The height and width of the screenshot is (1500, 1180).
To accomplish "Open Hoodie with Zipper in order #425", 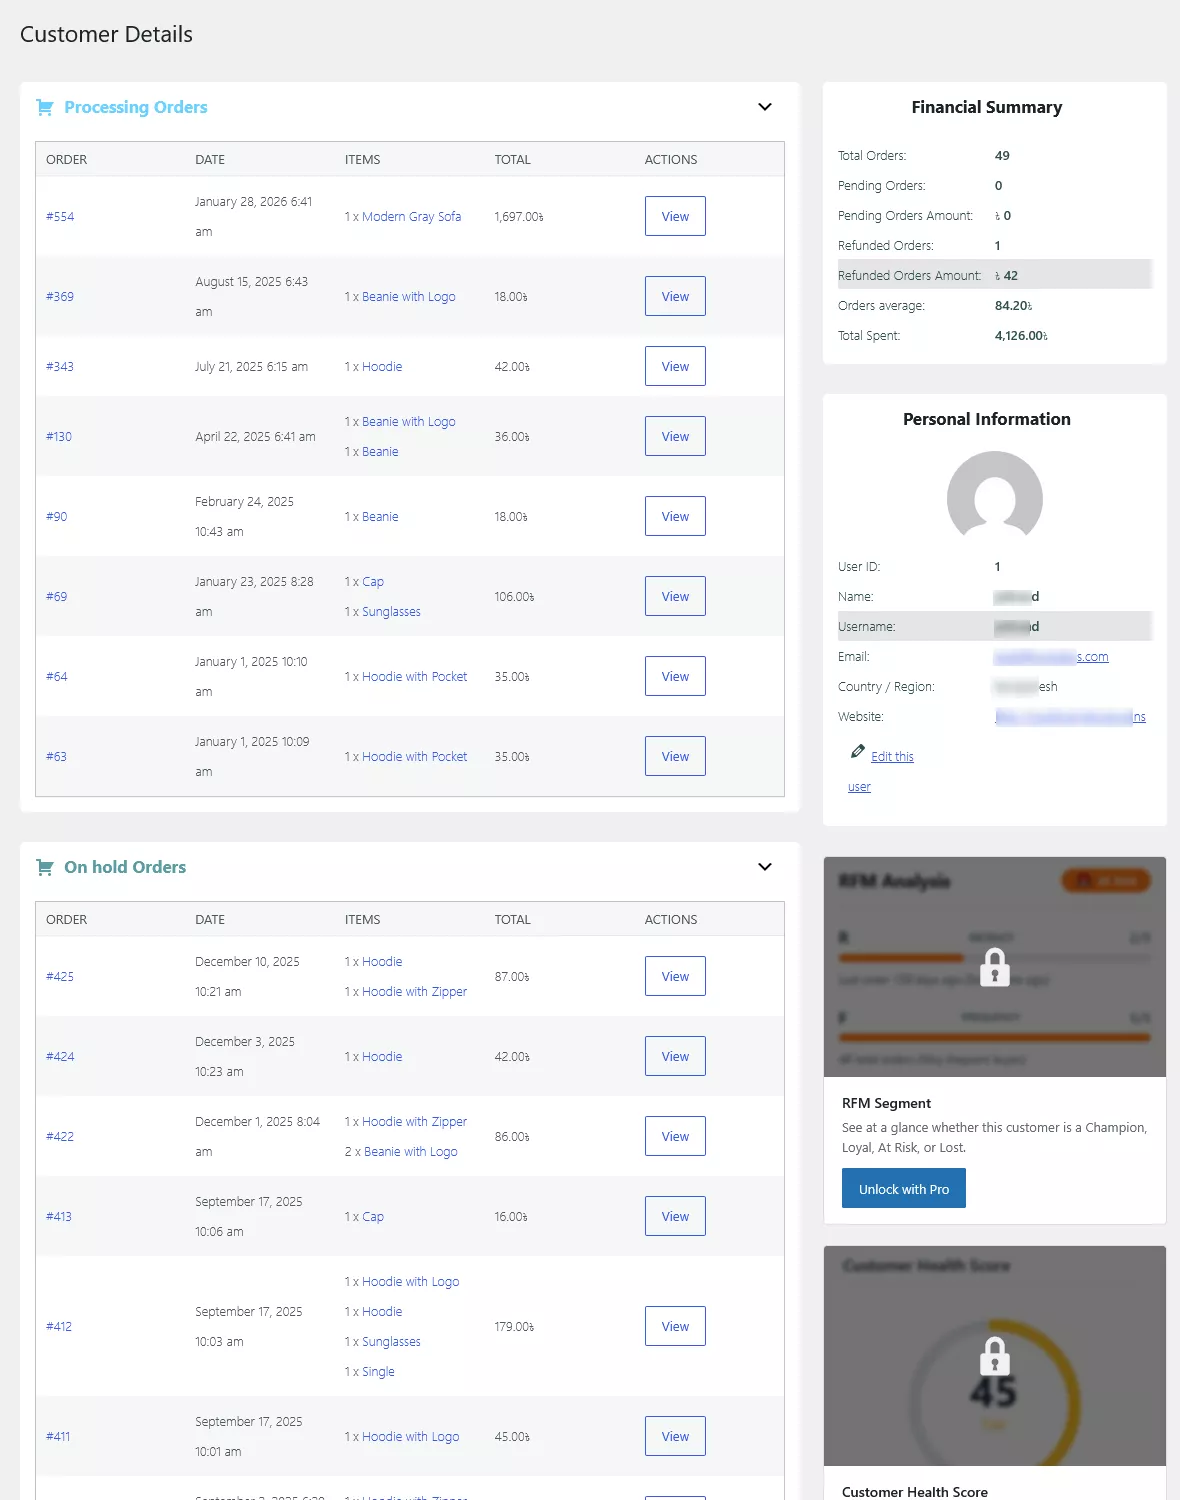I will [414, 992].
